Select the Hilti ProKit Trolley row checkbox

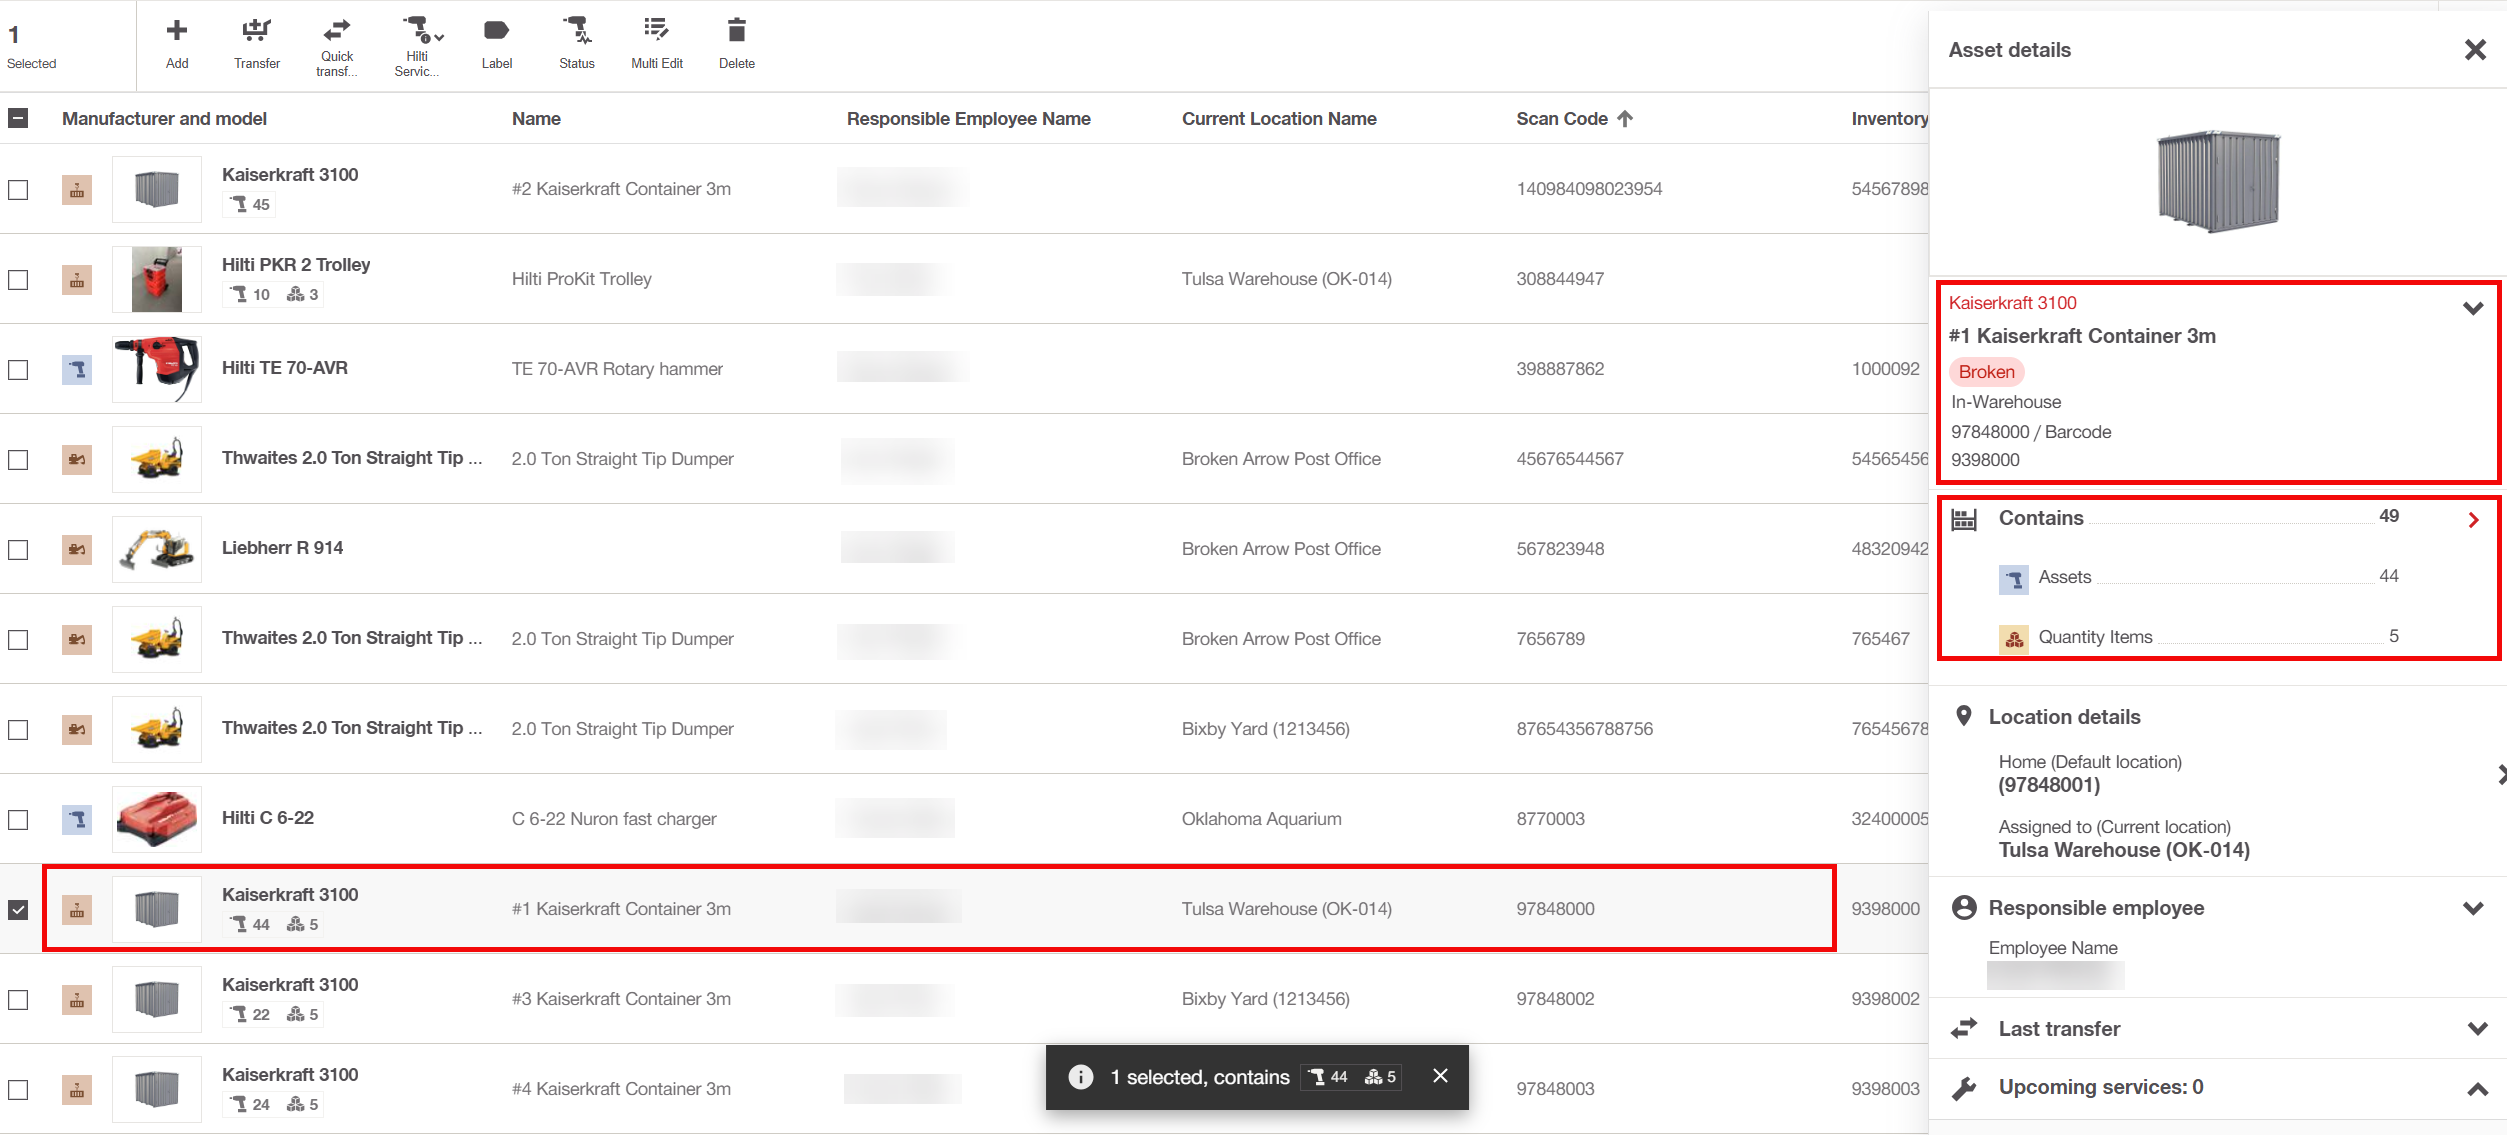point(18,279)
